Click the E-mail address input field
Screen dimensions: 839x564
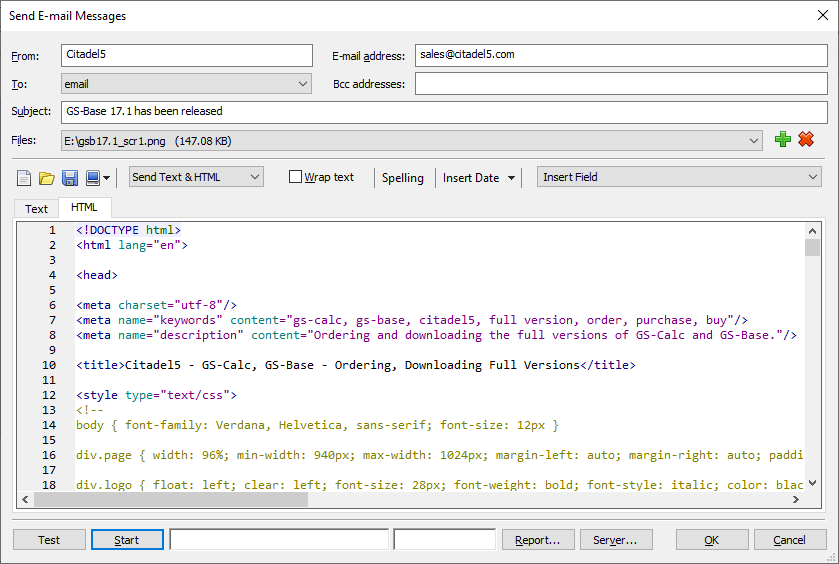tap(621, 55)
